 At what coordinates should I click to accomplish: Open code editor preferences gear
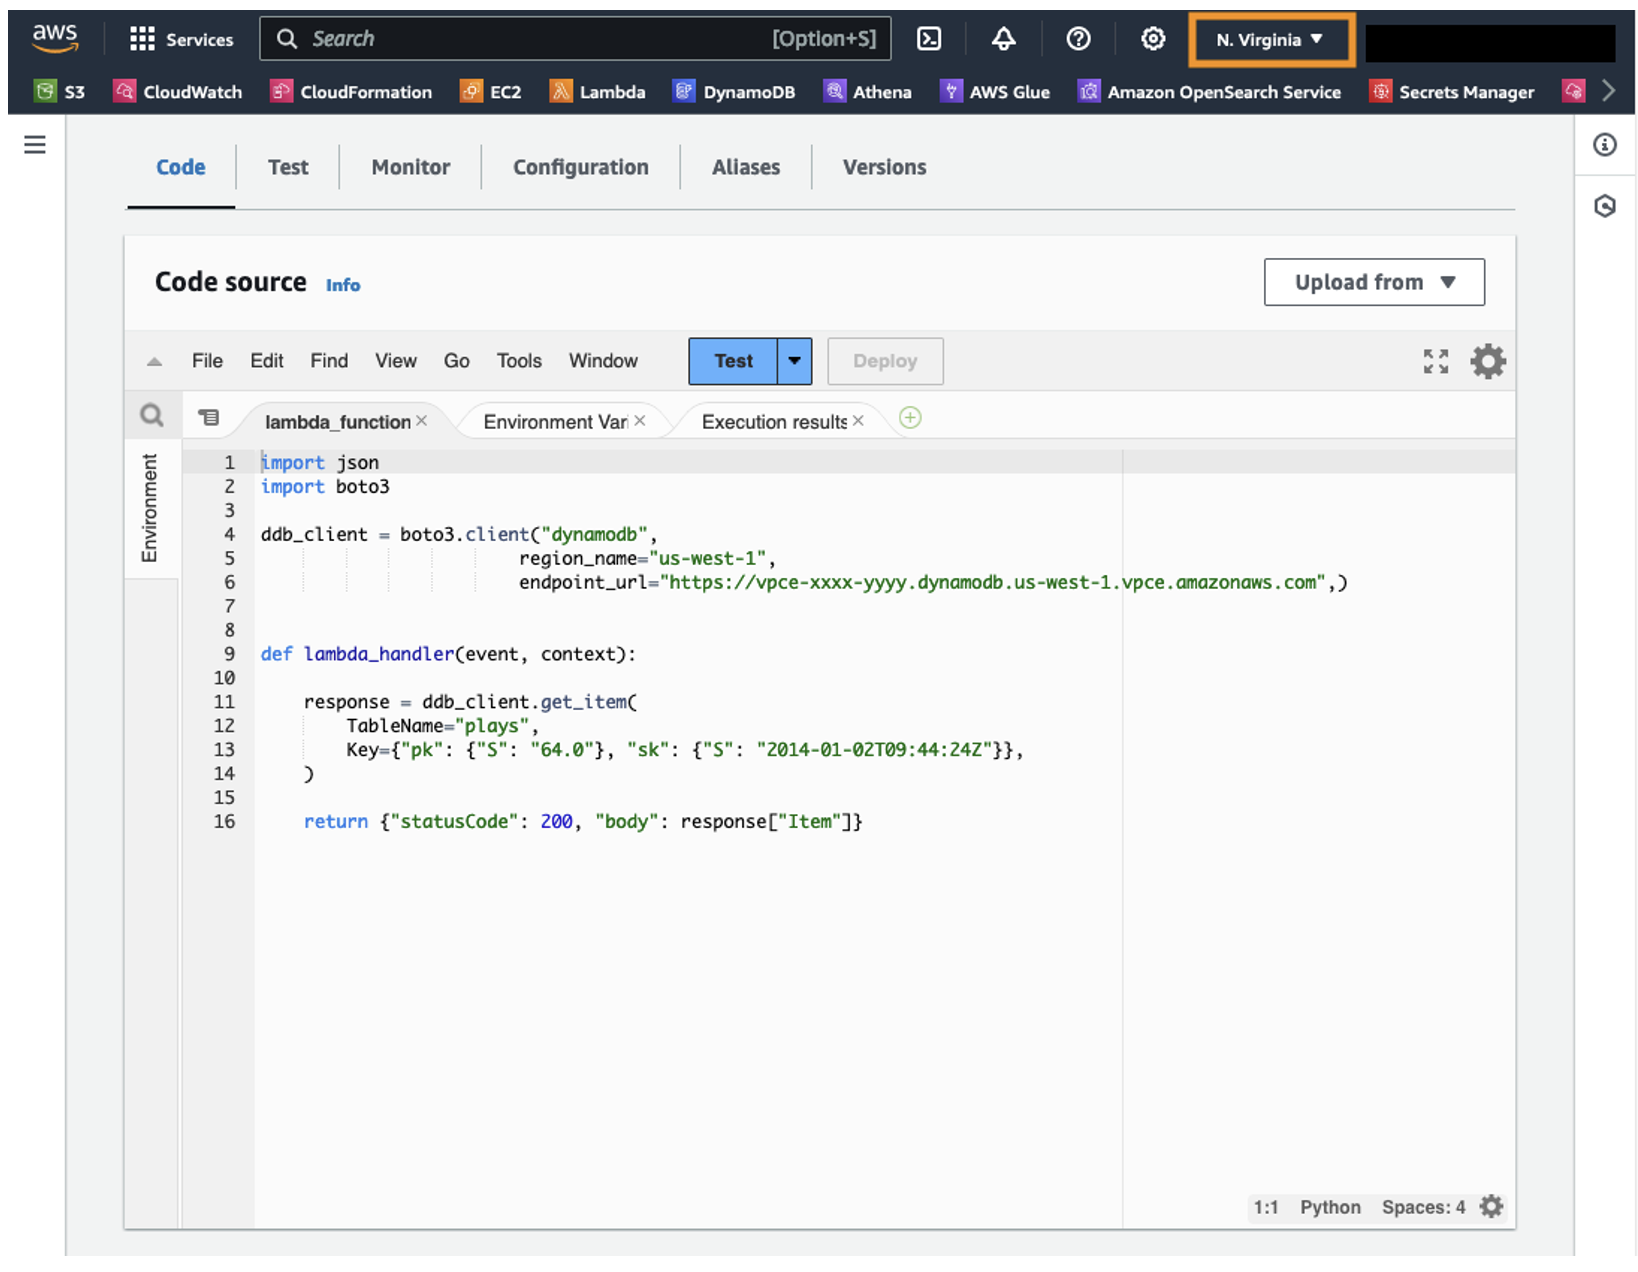[1487, 361]
